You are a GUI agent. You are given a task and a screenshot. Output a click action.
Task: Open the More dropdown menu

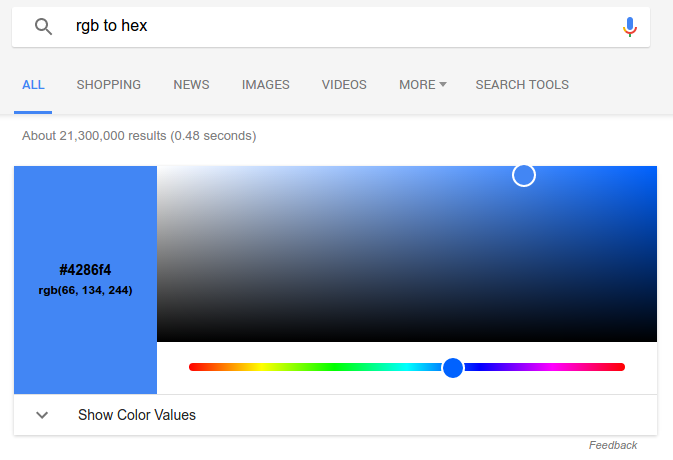point(422,85)
